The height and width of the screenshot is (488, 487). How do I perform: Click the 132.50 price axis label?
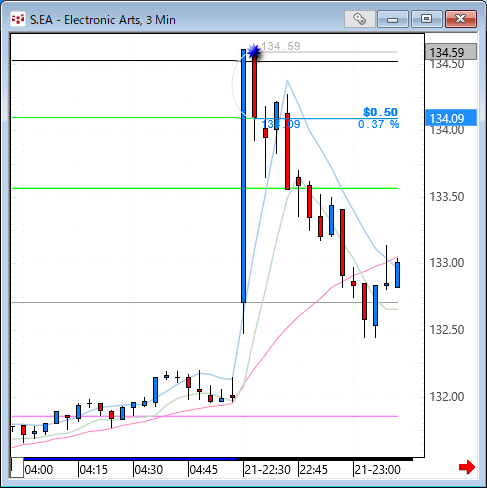coord(447,330)
